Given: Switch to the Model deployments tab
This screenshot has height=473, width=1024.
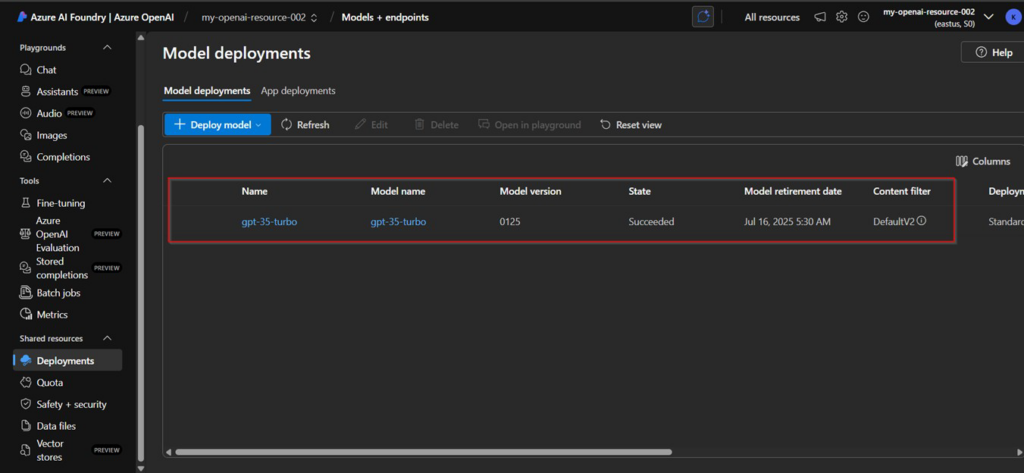Looking at the screenshot, I should 207,91.
